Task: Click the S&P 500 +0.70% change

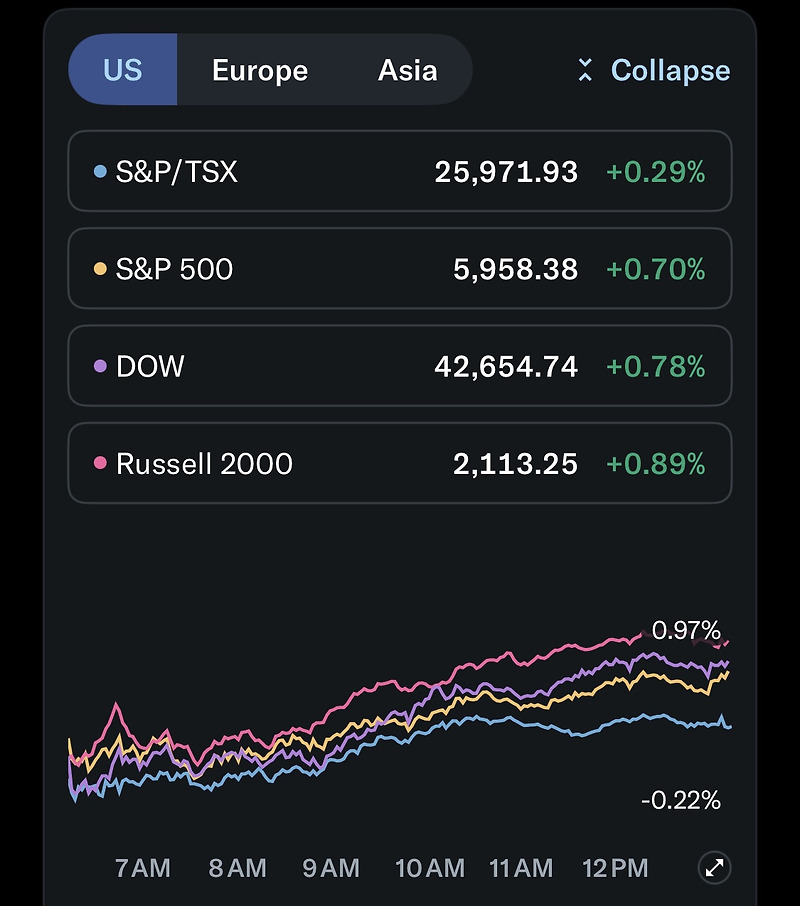Action: tap(656, 269)
